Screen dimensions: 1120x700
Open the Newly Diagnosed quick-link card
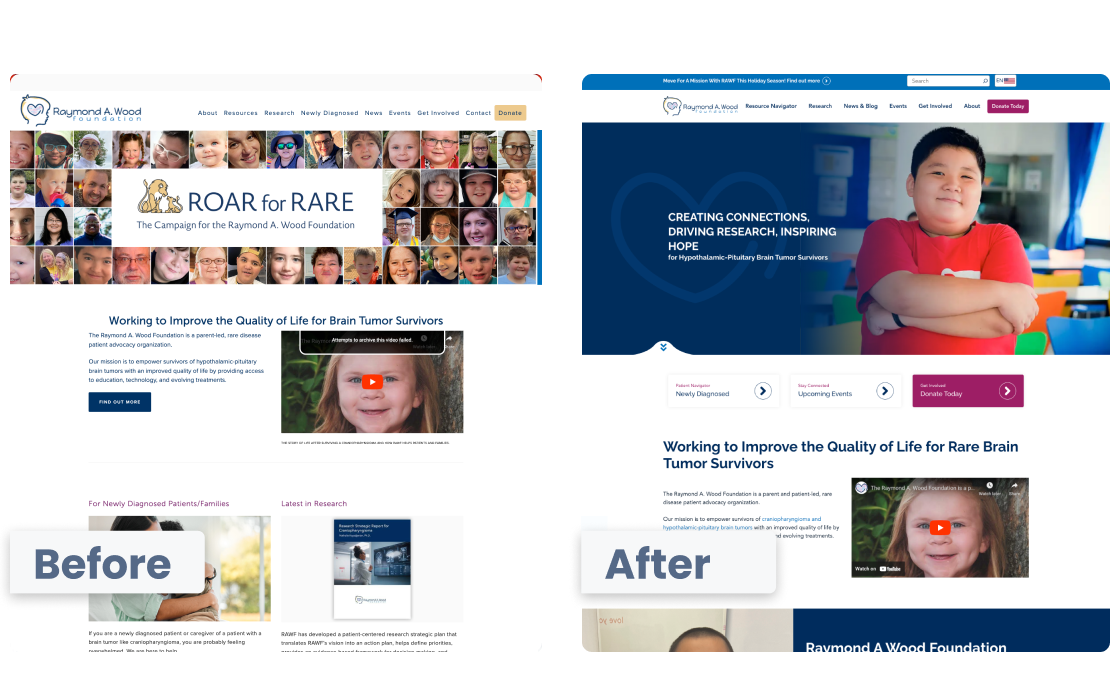pyautogui.click(x=722, y=391)
